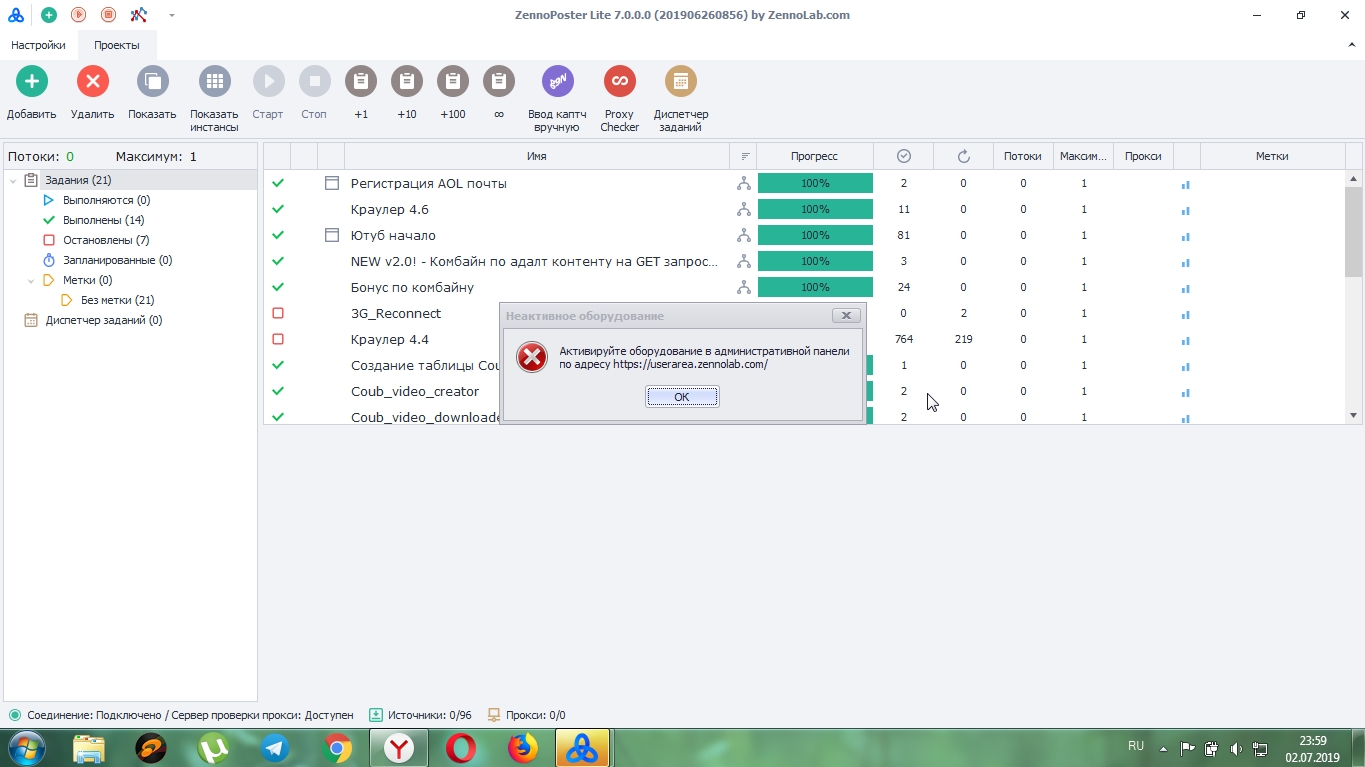Click the progress bar of Ютуб начало

(x=815, y=235)
